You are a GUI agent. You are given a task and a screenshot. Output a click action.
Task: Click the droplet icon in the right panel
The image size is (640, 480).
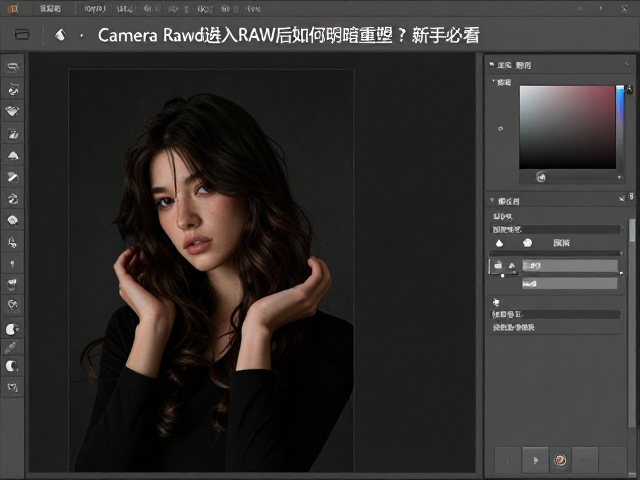[499, 243]
